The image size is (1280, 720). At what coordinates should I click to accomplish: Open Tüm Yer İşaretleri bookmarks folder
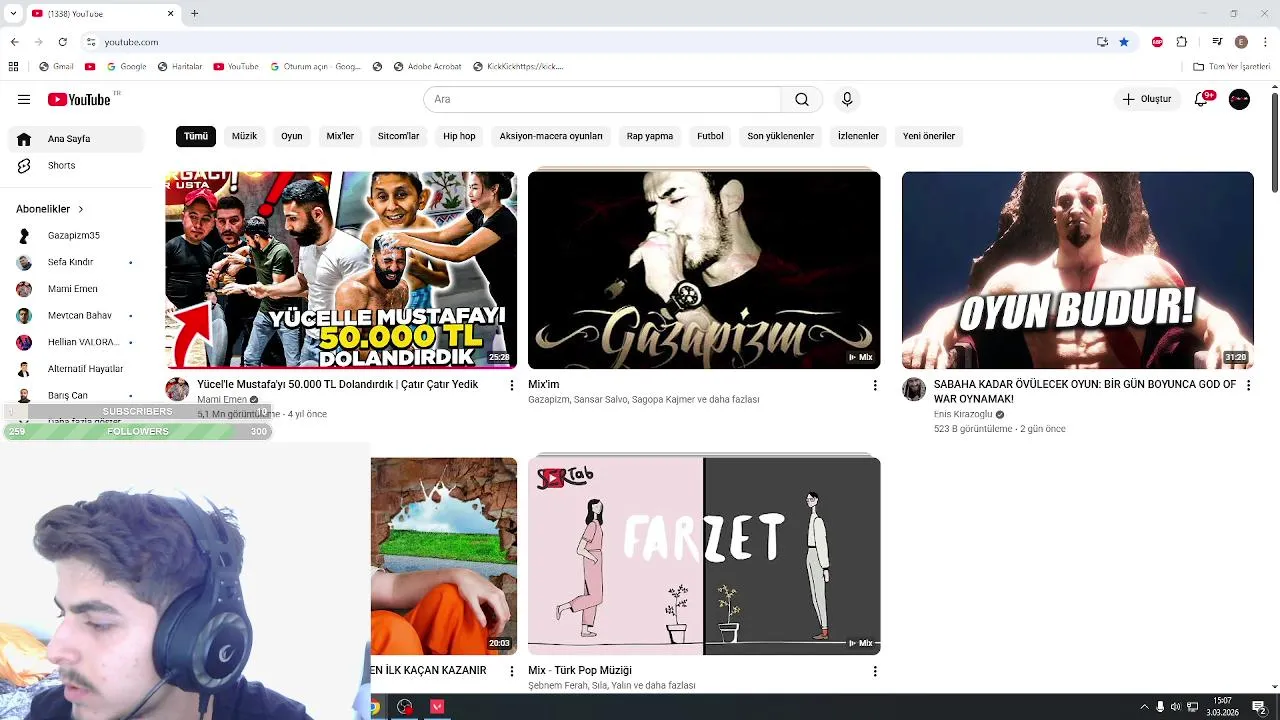(1232, 66)
